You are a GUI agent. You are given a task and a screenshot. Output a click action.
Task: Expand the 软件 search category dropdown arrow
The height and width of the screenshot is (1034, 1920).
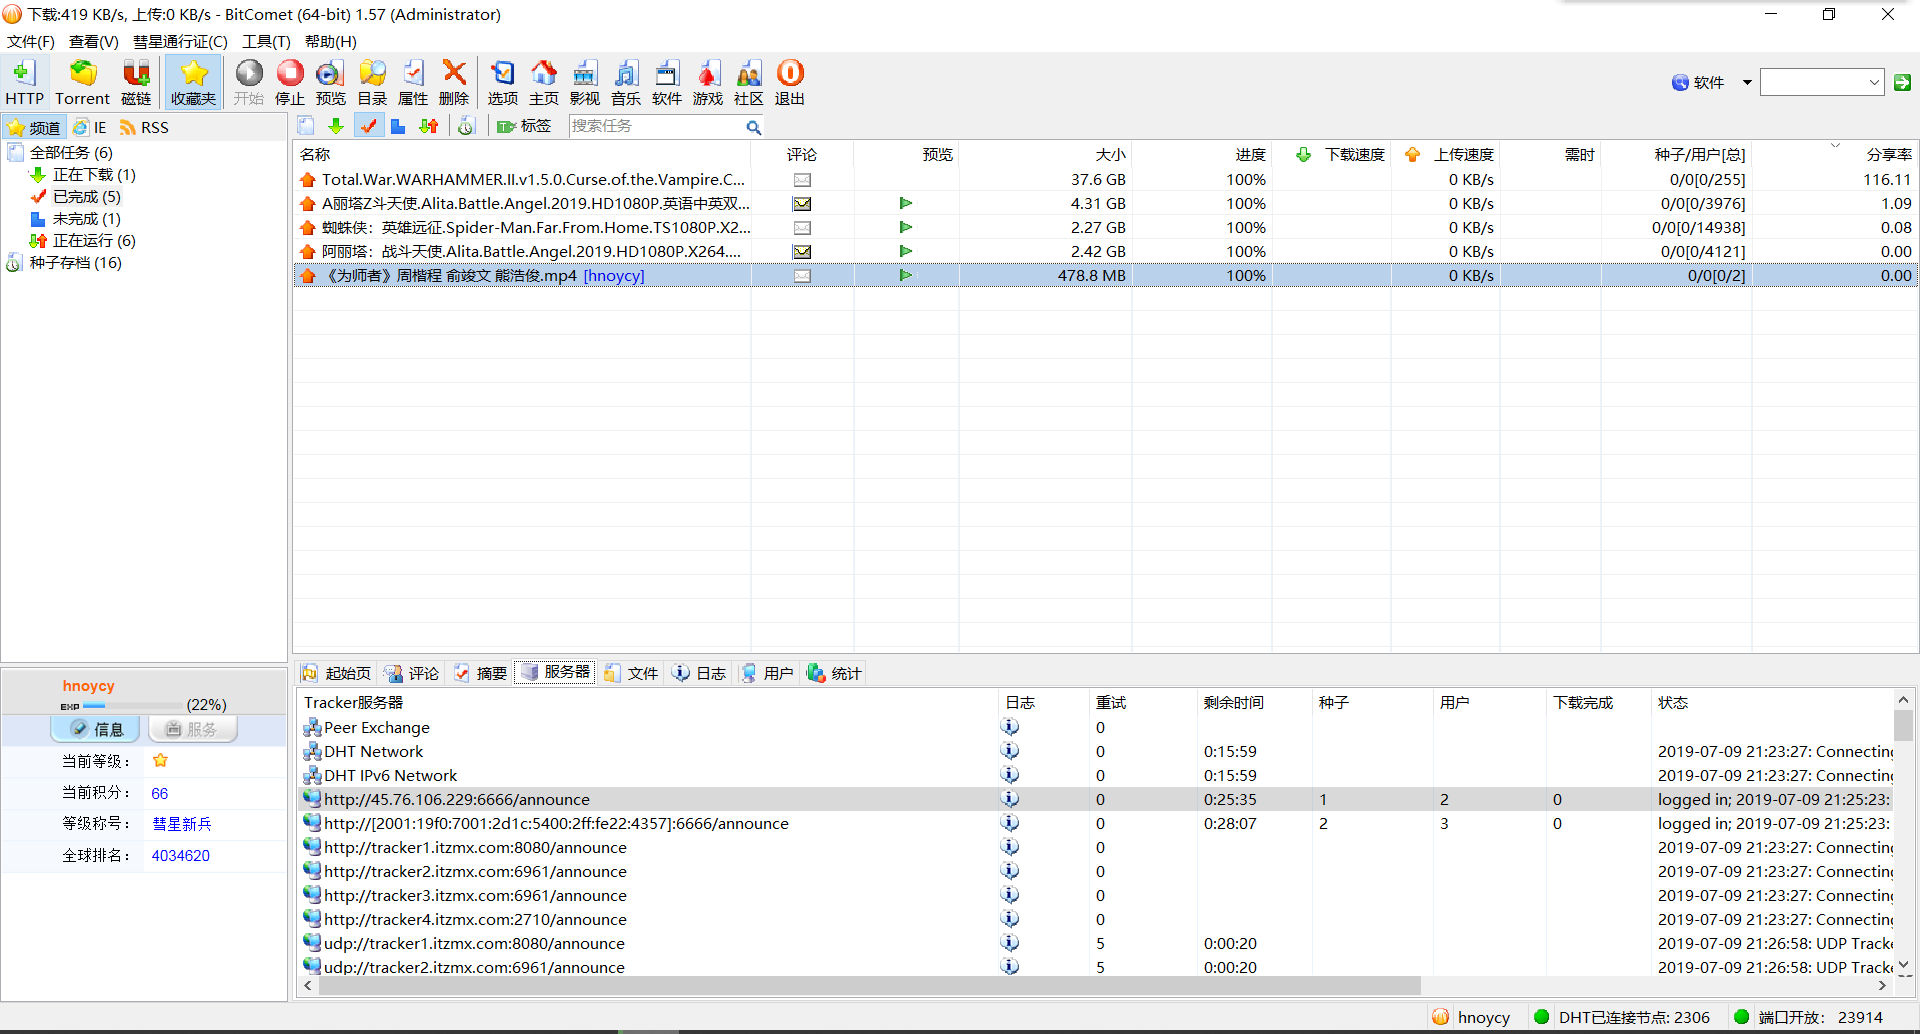click(1747, 83)
